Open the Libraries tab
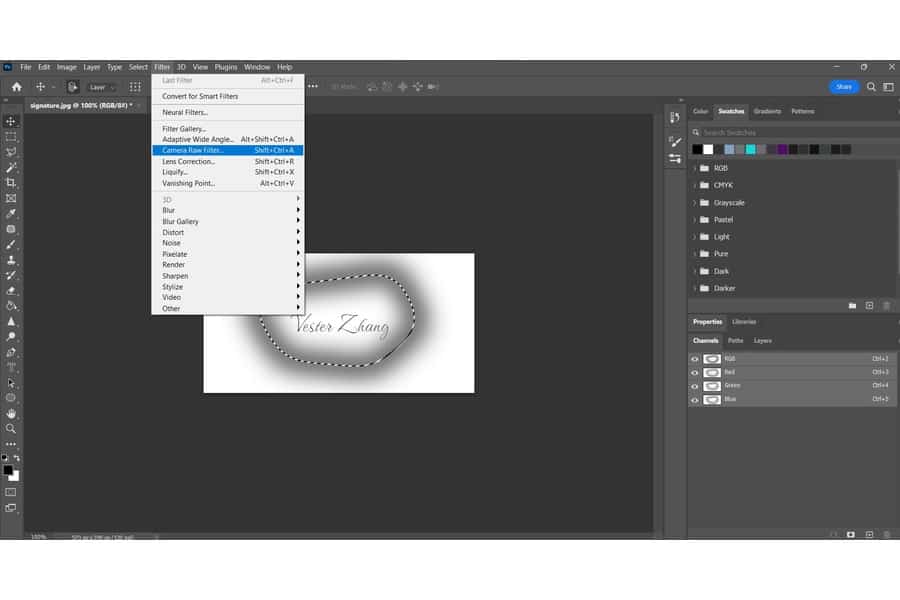Image resolution: width=900 pixels, height=600 pixels. click(744, 322)
